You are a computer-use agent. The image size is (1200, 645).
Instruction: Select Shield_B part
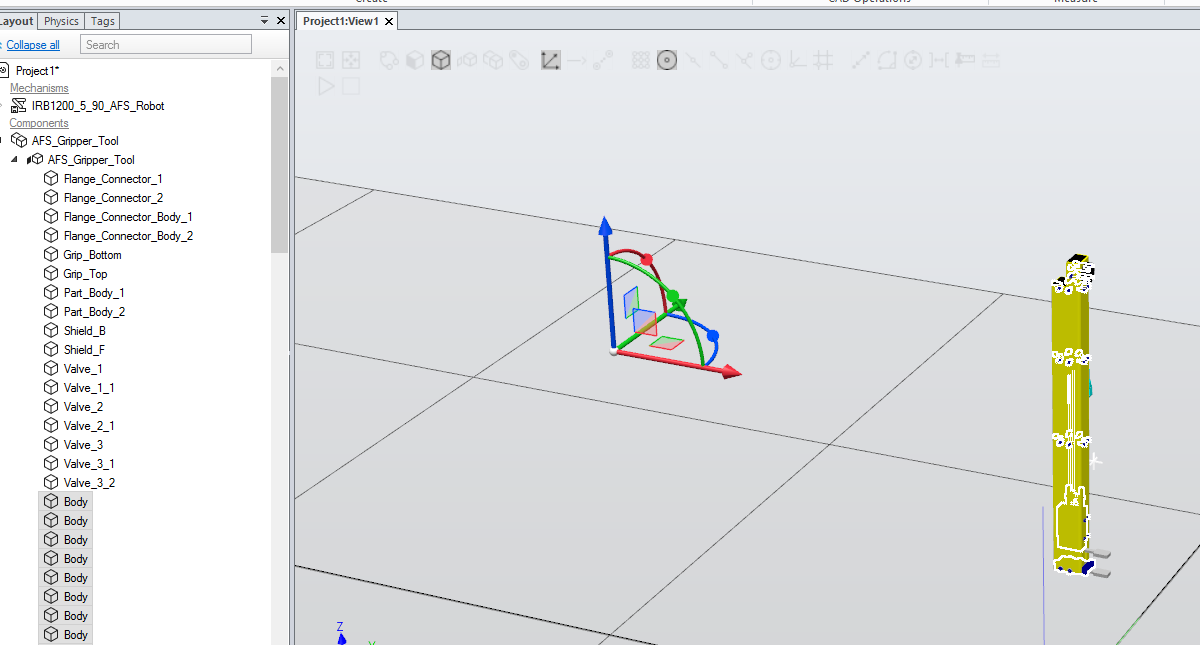[x=84, y=331]
